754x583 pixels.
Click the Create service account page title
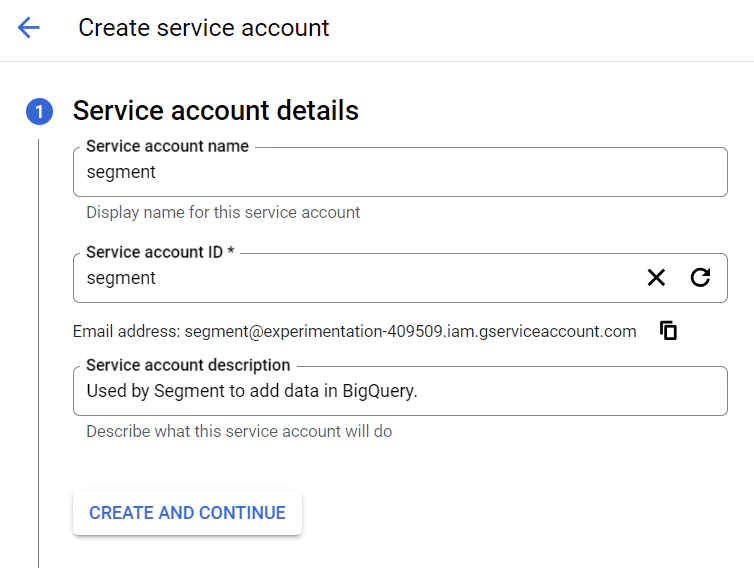[203, 28]
